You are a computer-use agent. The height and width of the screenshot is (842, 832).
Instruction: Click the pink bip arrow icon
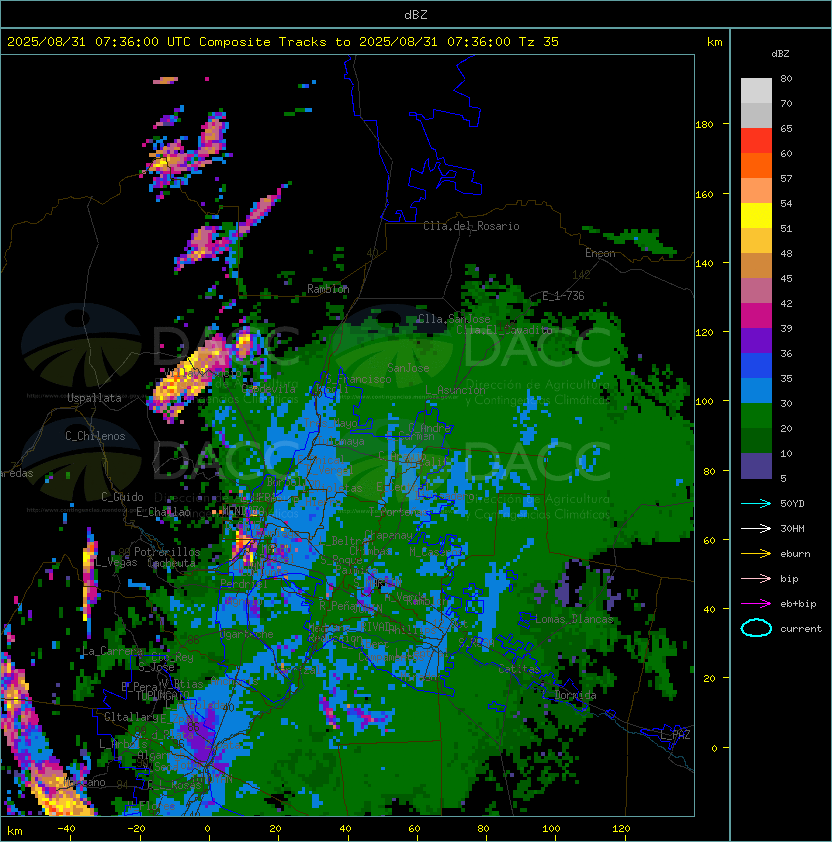coord(756,578)
